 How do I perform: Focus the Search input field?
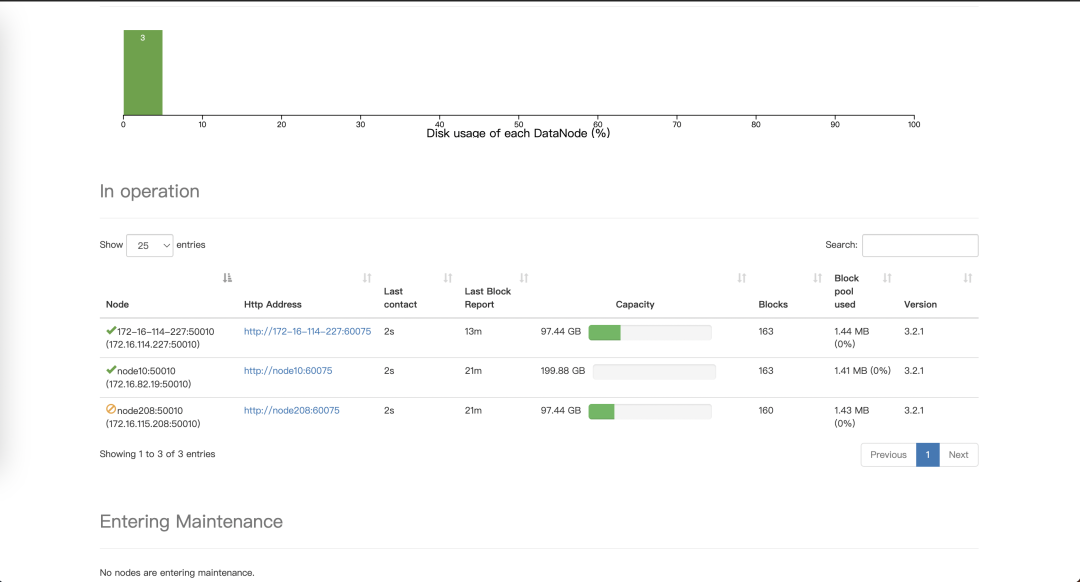tap(920, 245)
